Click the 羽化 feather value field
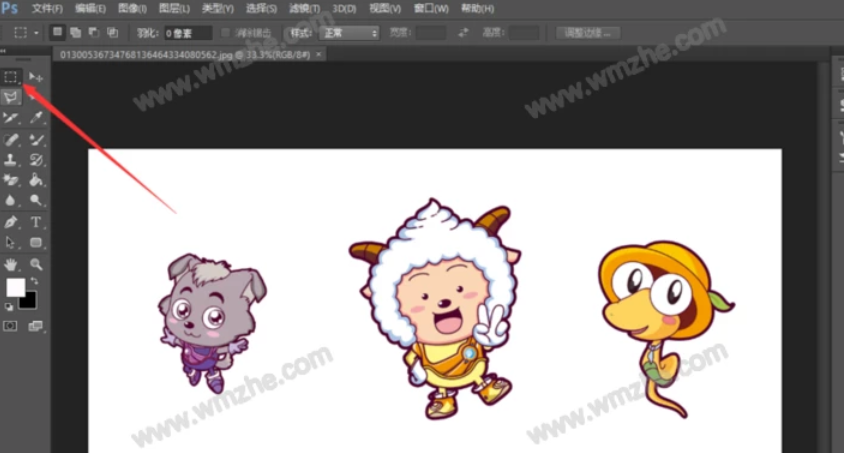Screen dimensions: 844x453 tap(187, 33)
